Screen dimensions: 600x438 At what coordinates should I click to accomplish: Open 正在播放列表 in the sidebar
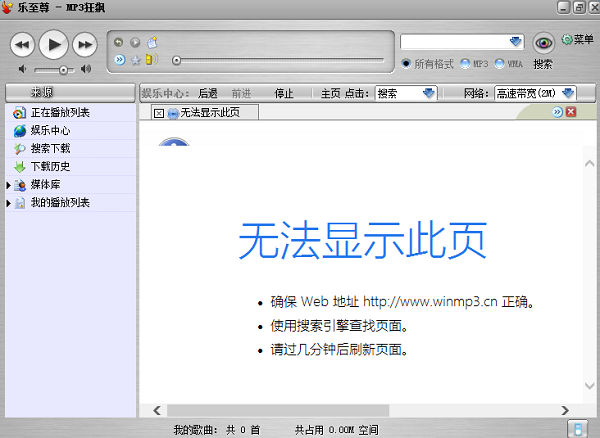(60, 112)
